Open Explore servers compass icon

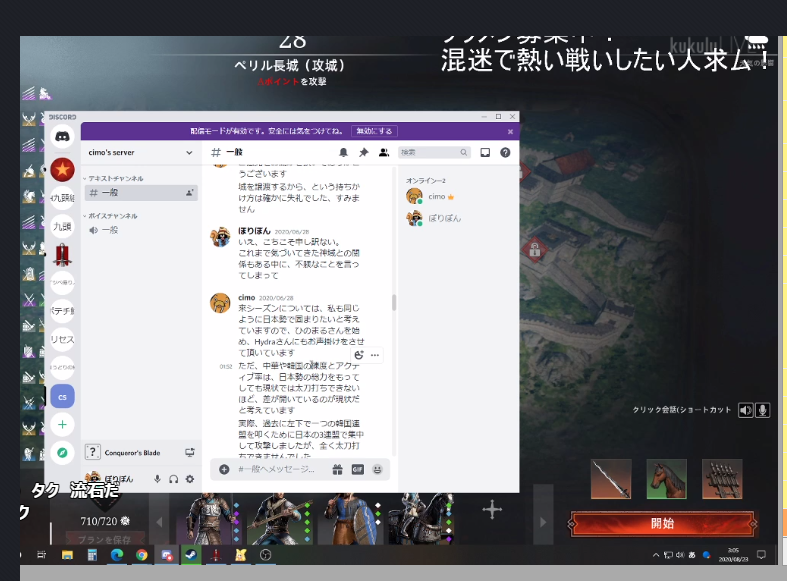coord(62,453)
